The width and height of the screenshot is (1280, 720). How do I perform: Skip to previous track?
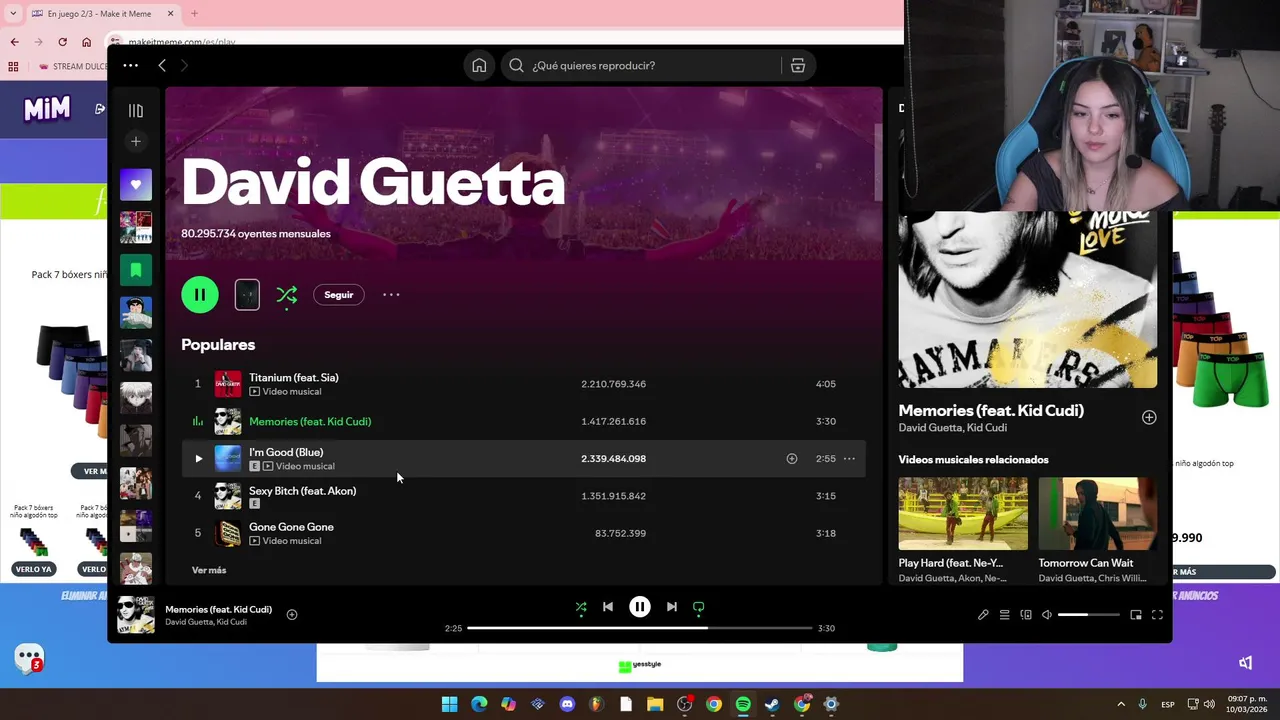point(608,607)
